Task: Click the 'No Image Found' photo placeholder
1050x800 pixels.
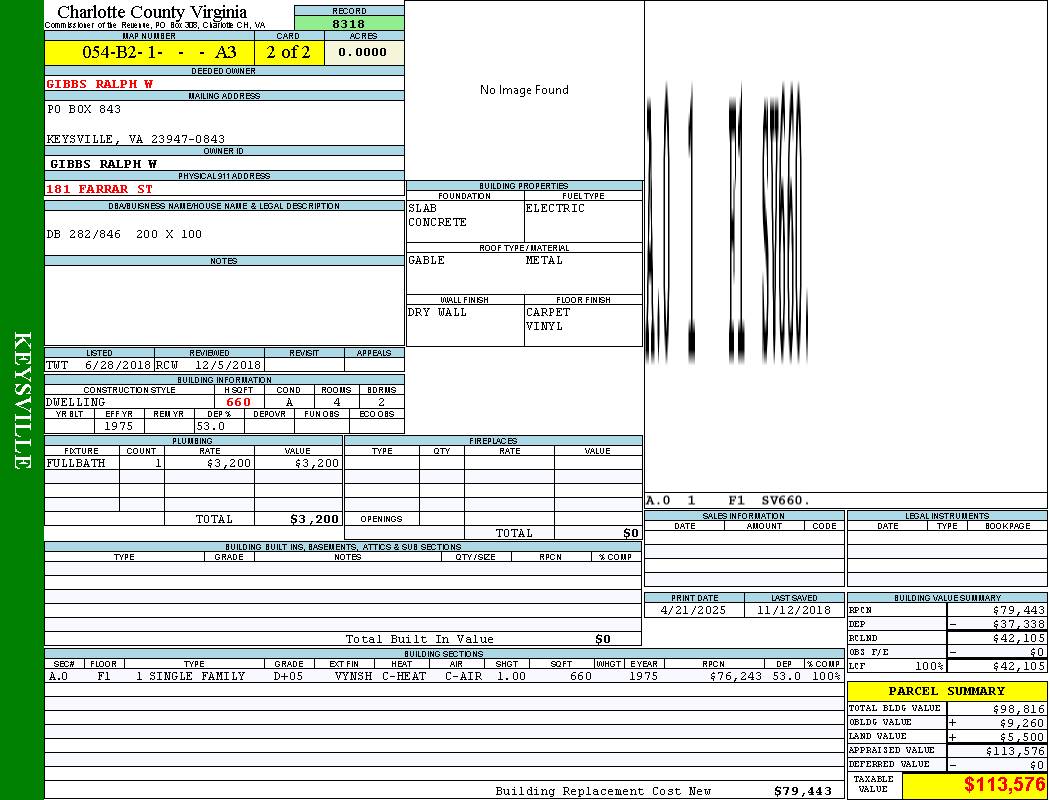Action: [x=524, y=90]
